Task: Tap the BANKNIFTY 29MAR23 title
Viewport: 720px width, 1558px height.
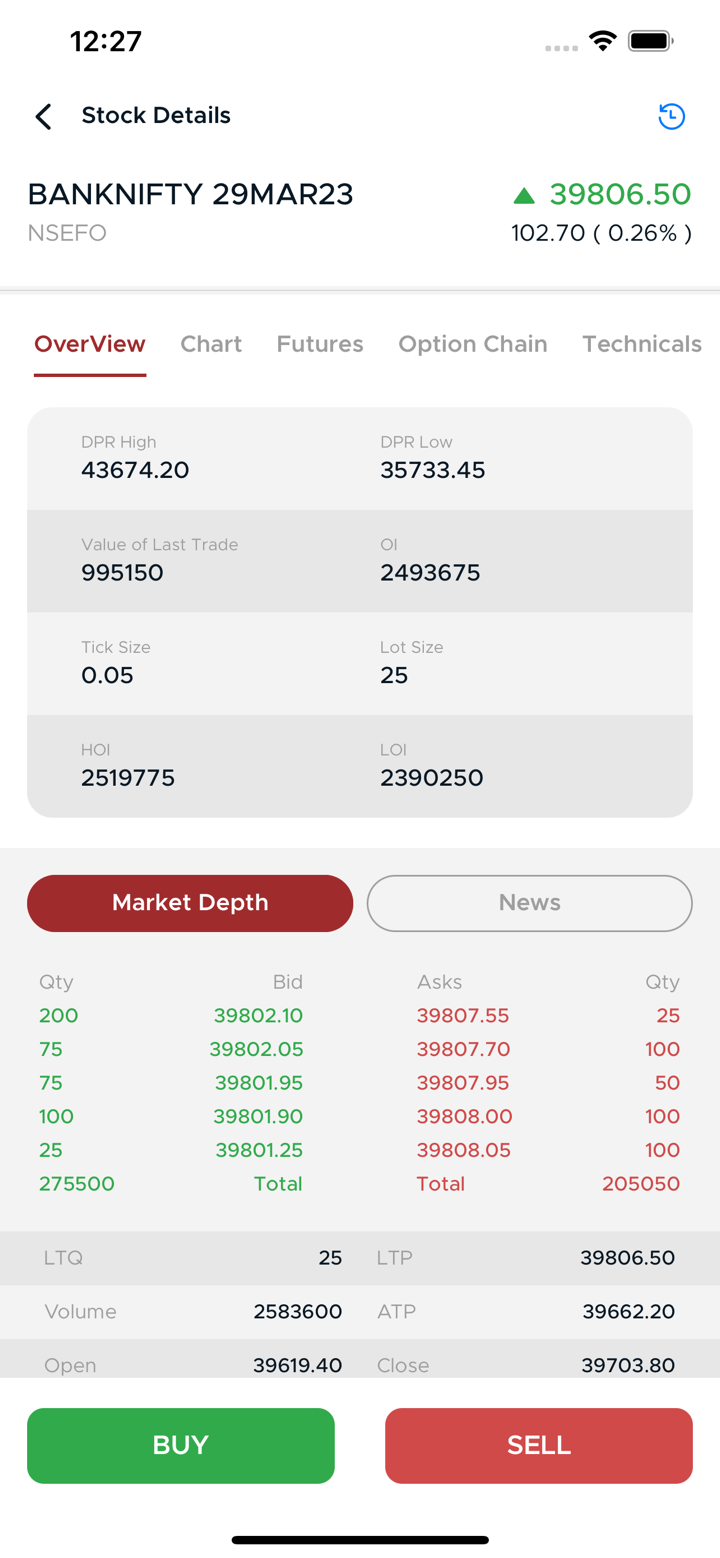Action: pos(190,194)
